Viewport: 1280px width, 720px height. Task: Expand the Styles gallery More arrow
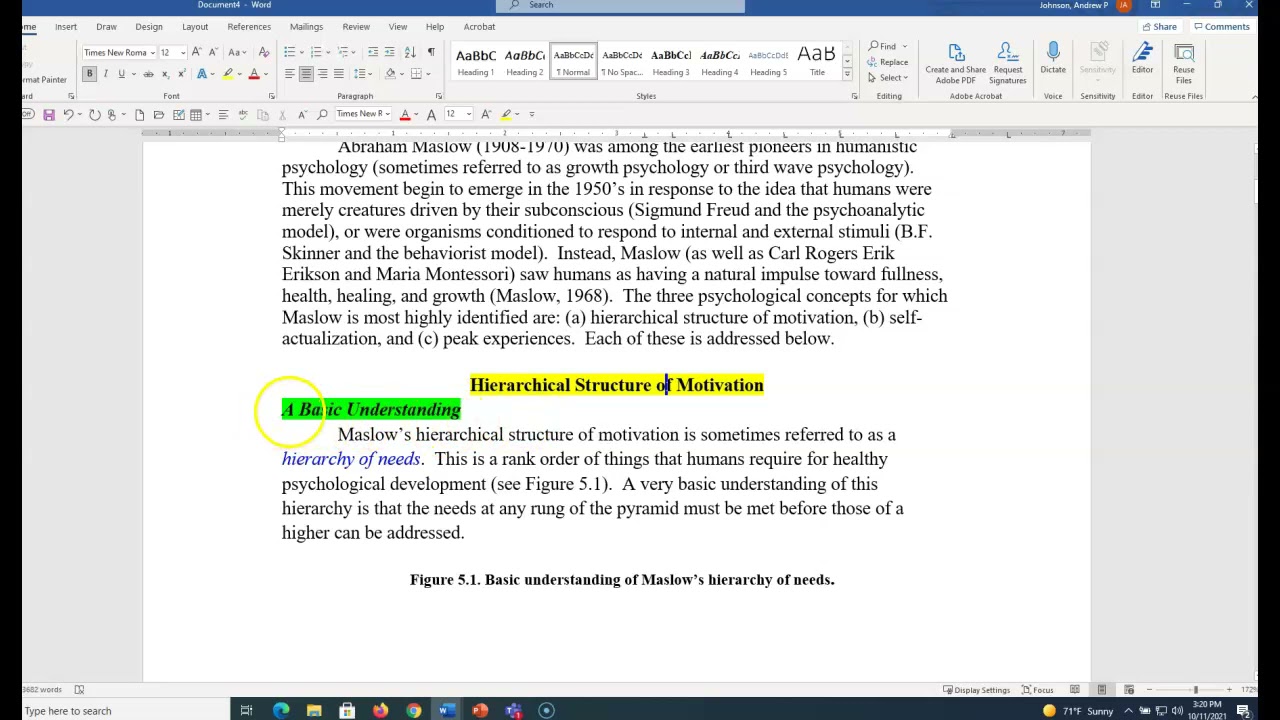(847, 74)
